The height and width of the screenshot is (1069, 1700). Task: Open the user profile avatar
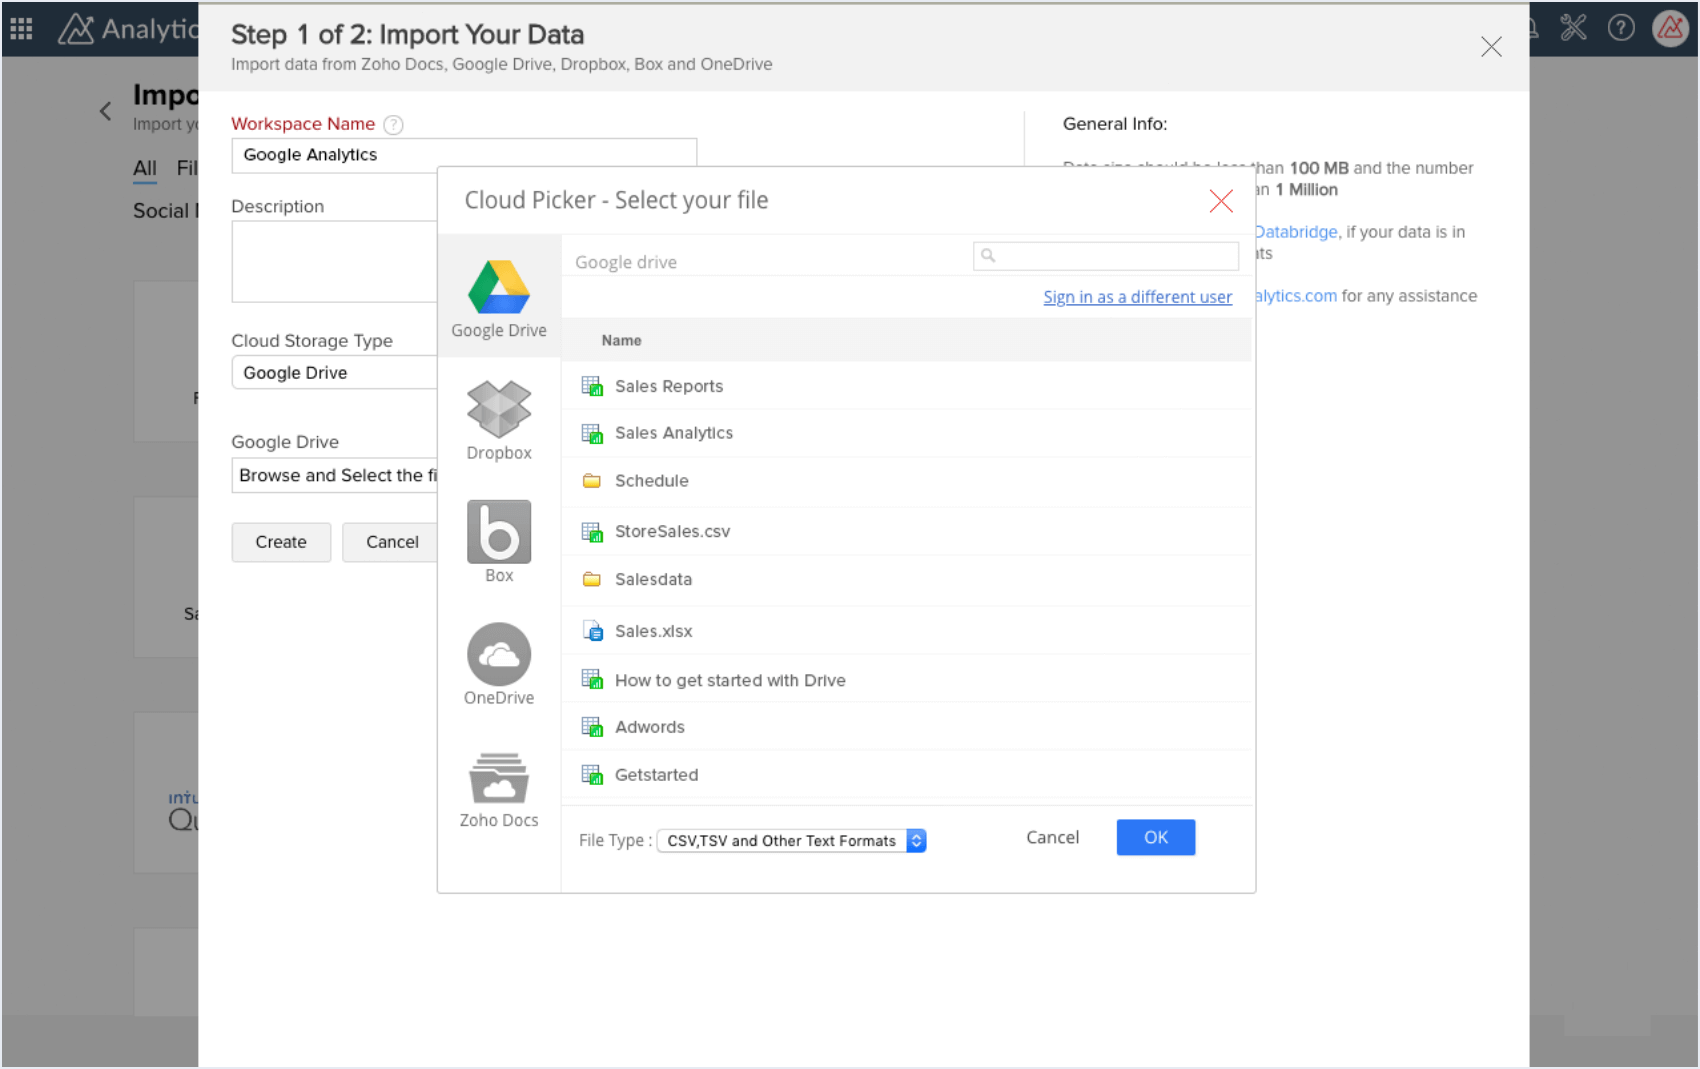tap(1670, 28)
